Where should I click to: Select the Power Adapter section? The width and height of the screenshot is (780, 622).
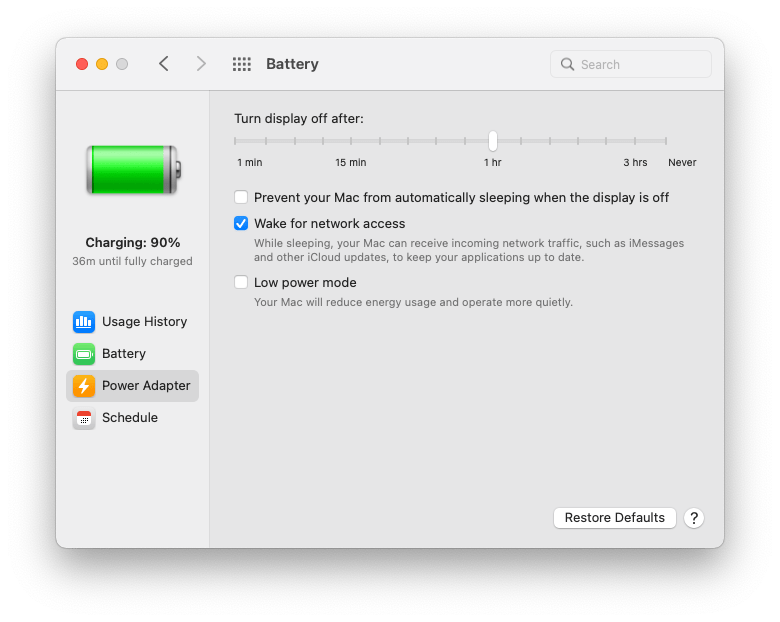pyautogui.click(x=132, y=386)
